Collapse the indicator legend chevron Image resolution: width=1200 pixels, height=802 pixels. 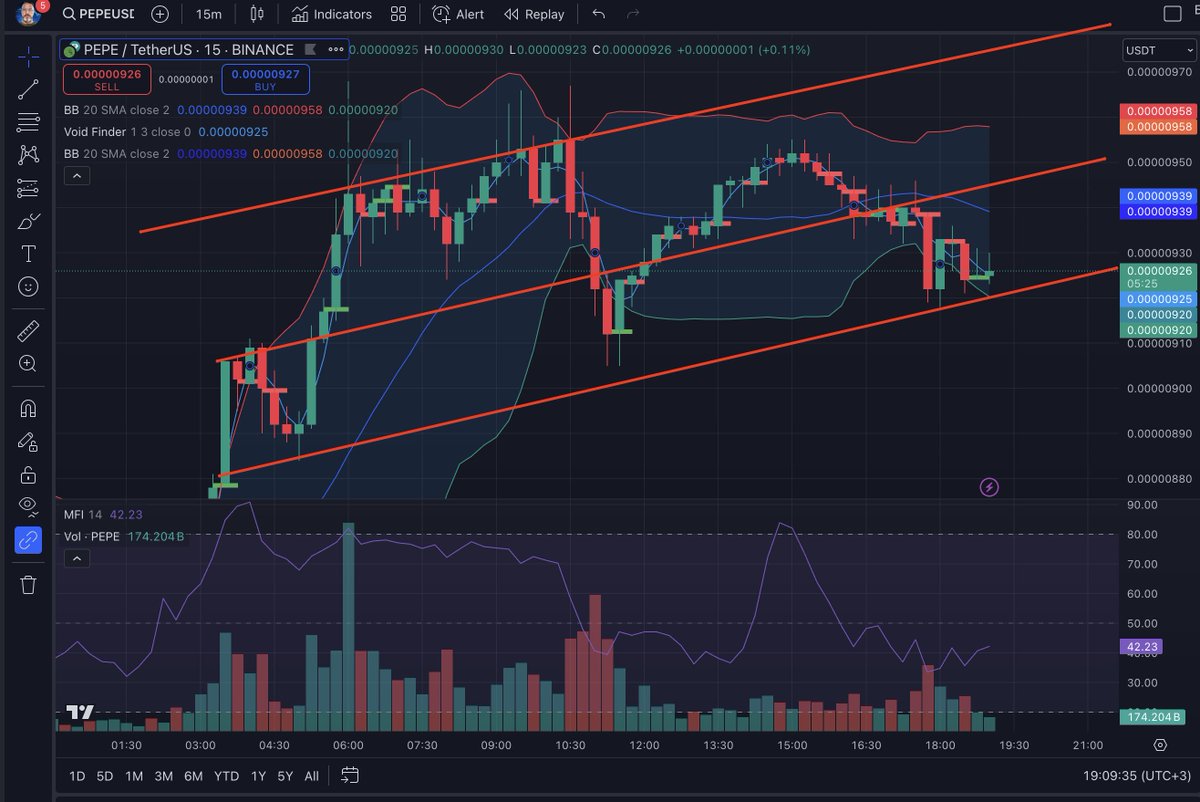77,176
